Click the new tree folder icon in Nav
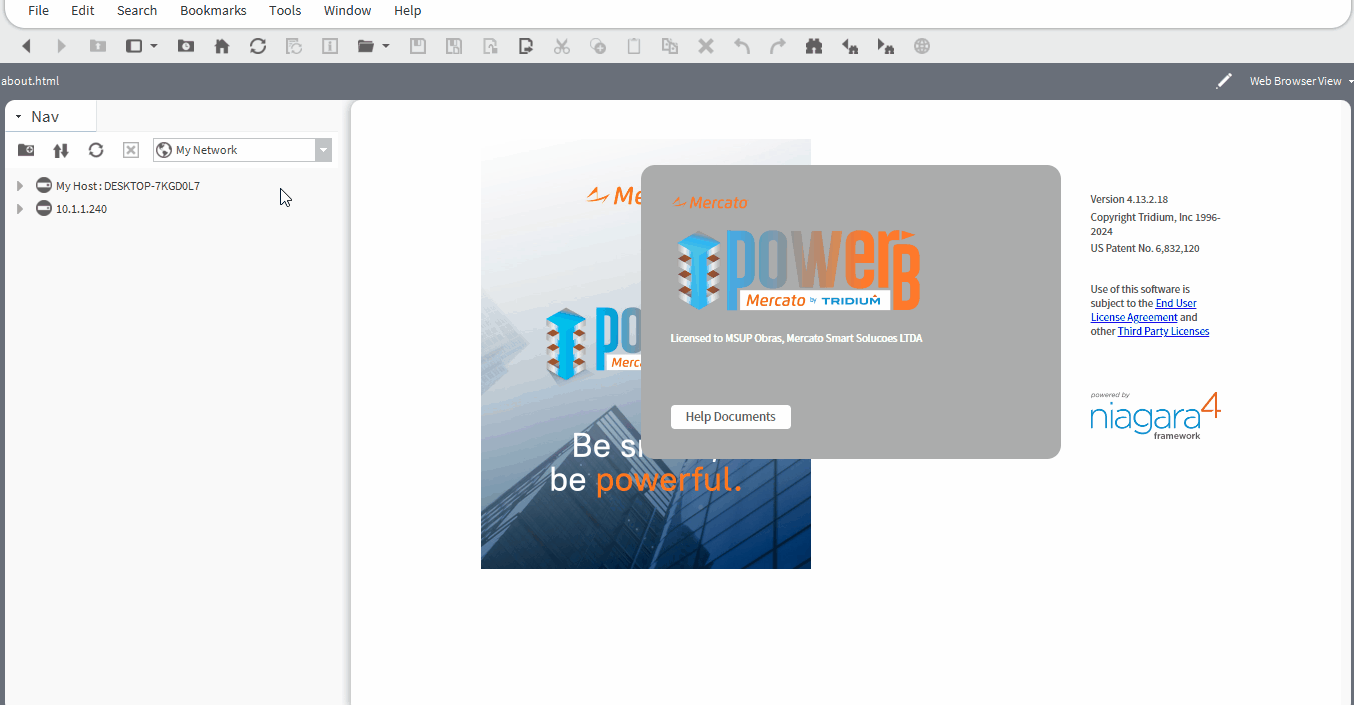Image resolution: width=1354 pixels, height=705 pixels. coord(26,150)
